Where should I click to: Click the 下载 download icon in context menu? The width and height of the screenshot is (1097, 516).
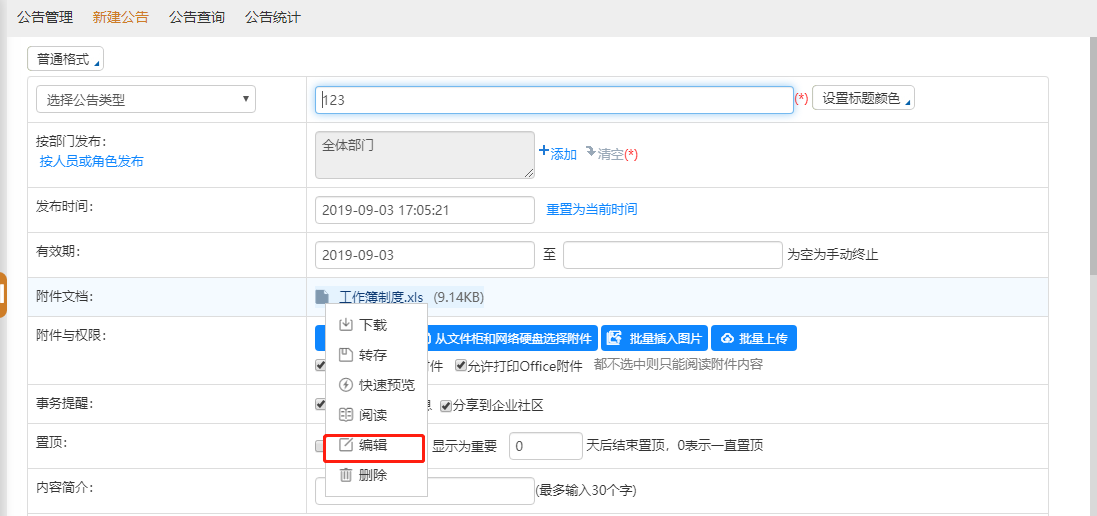pos(346,325)
